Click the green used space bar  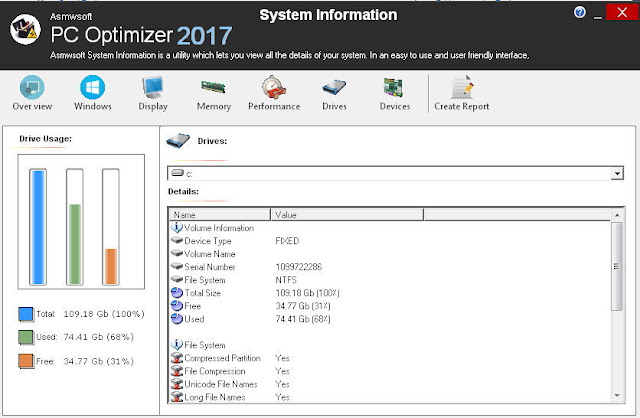pyautogui.click(x=75, y=244)
